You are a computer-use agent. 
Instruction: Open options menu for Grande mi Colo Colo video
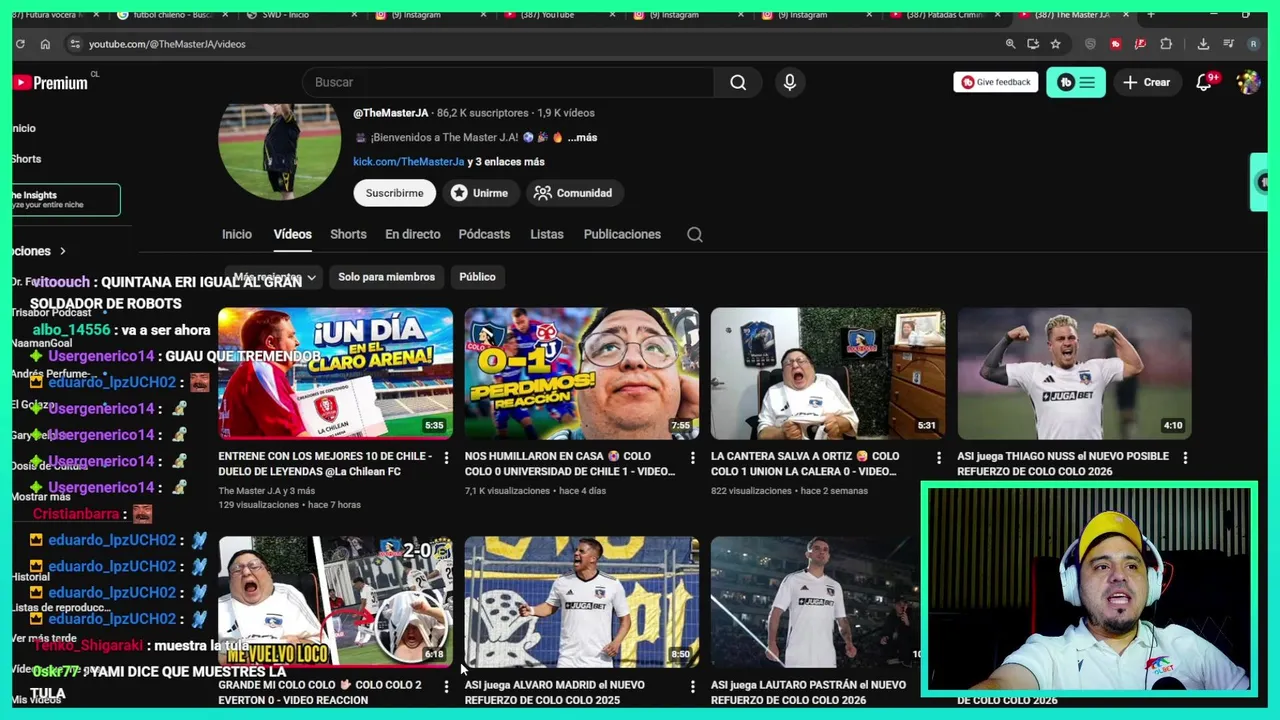446,687
